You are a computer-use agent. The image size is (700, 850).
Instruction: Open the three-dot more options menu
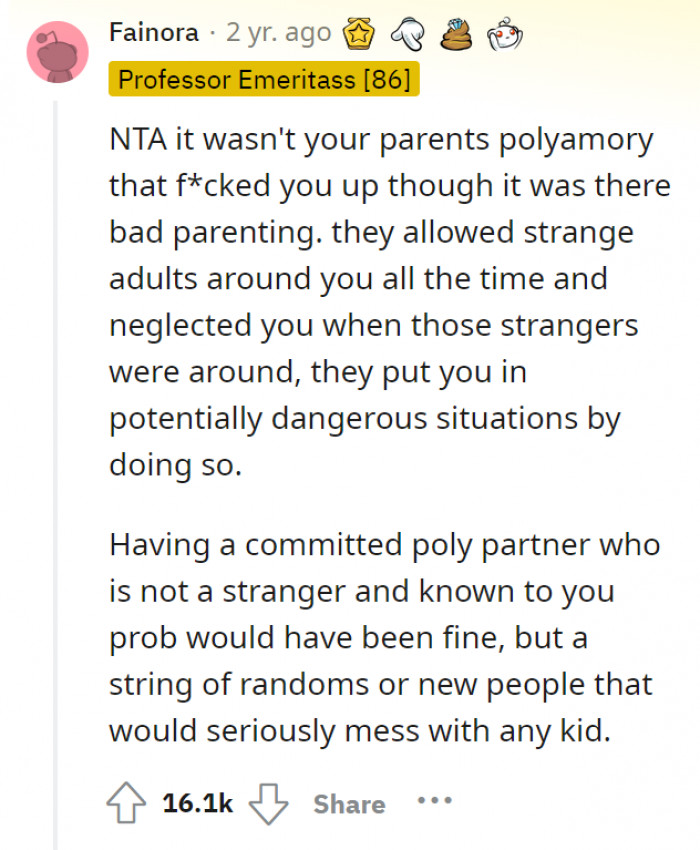click(435, 802)
